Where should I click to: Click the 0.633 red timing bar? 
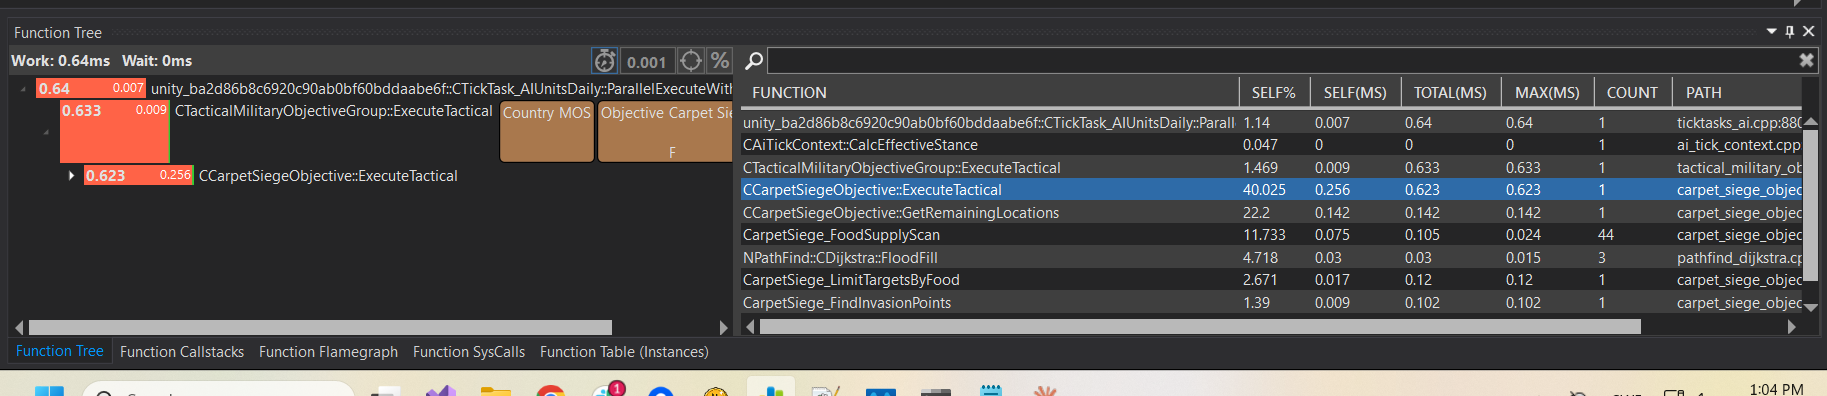tap(115, 131)
